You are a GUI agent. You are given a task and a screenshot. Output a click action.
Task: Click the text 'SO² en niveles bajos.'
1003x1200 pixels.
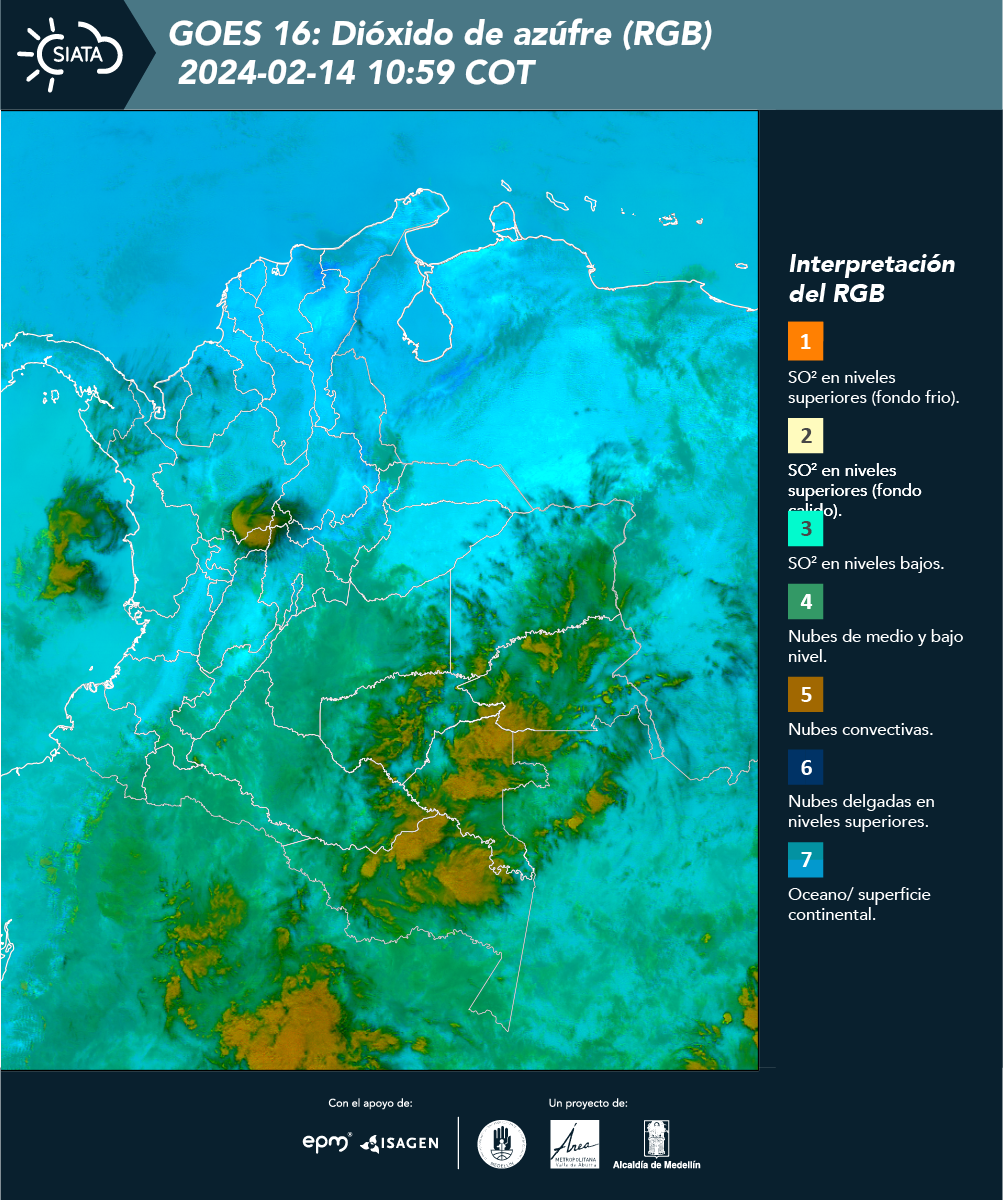[x=866, y=563]
